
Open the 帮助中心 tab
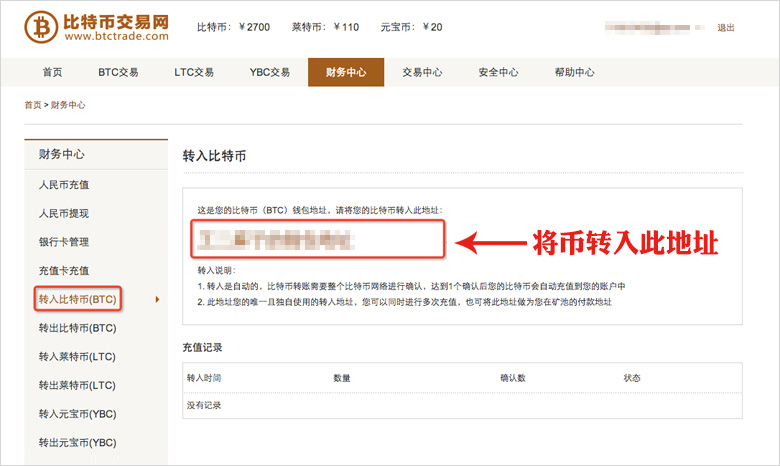tap(574, 72)
